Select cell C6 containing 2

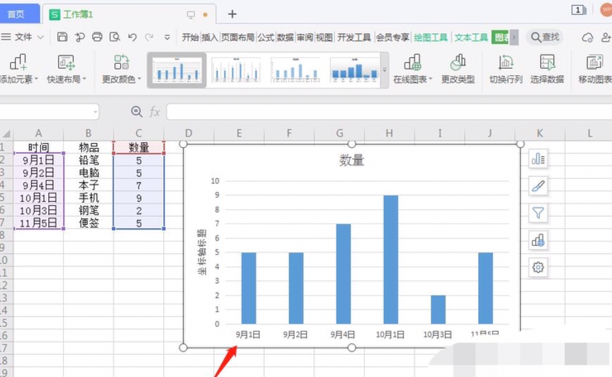click(x=139, y=211)
